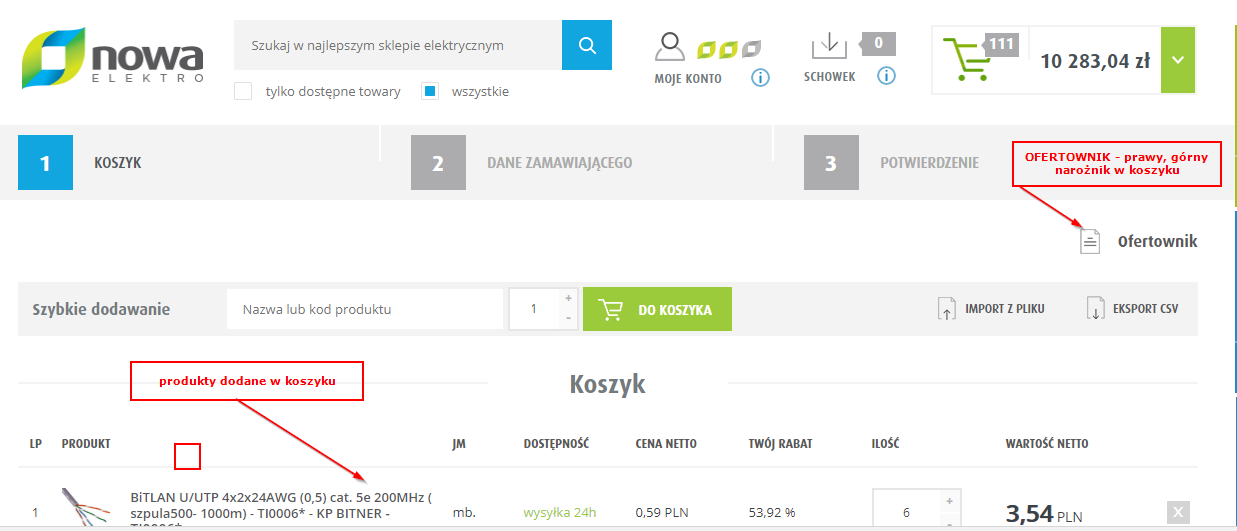
Task: Go to step 1 Koszyk
Action: 81,162
